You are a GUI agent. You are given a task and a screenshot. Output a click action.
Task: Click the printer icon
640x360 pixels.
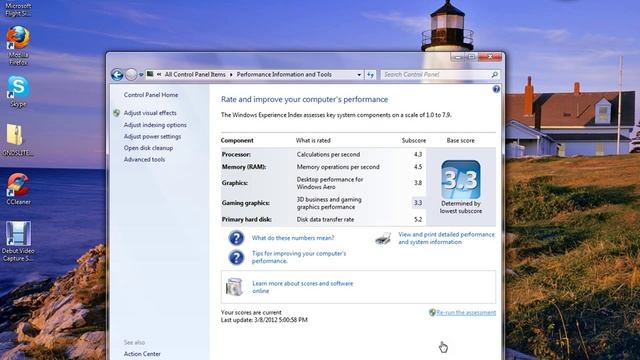(383, 238)
